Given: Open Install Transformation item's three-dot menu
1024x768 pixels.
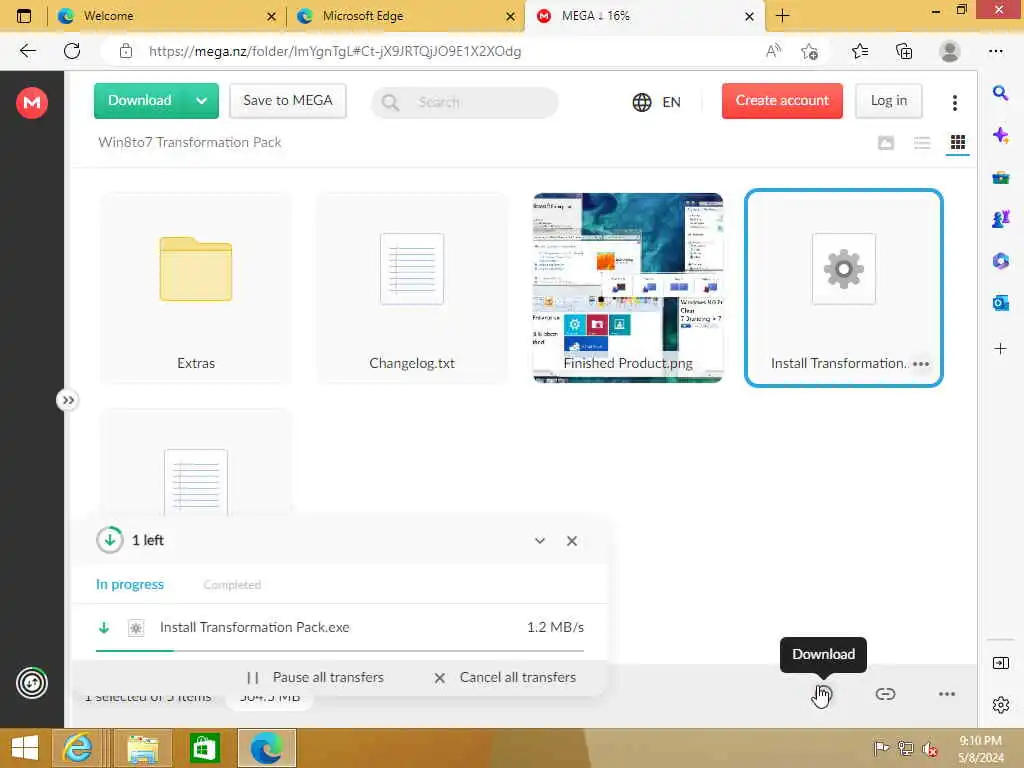Looking at the screenshot, I should click(921, 364).
